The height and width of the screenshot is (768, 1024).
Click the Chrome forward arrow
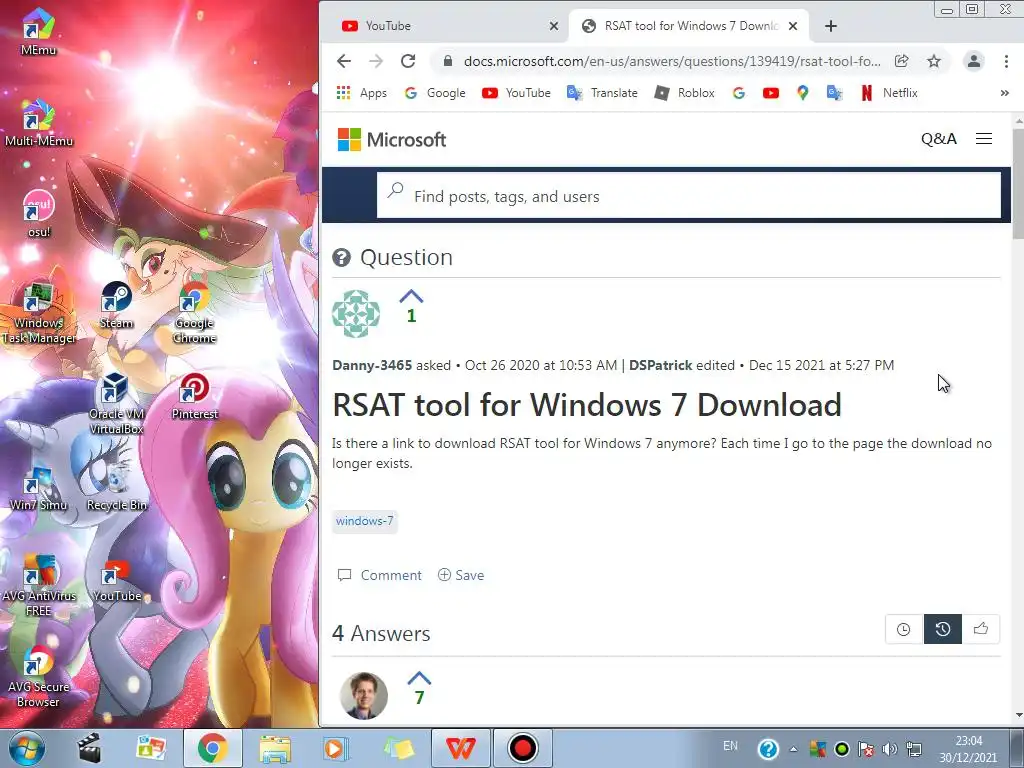(x=376, y=61)
